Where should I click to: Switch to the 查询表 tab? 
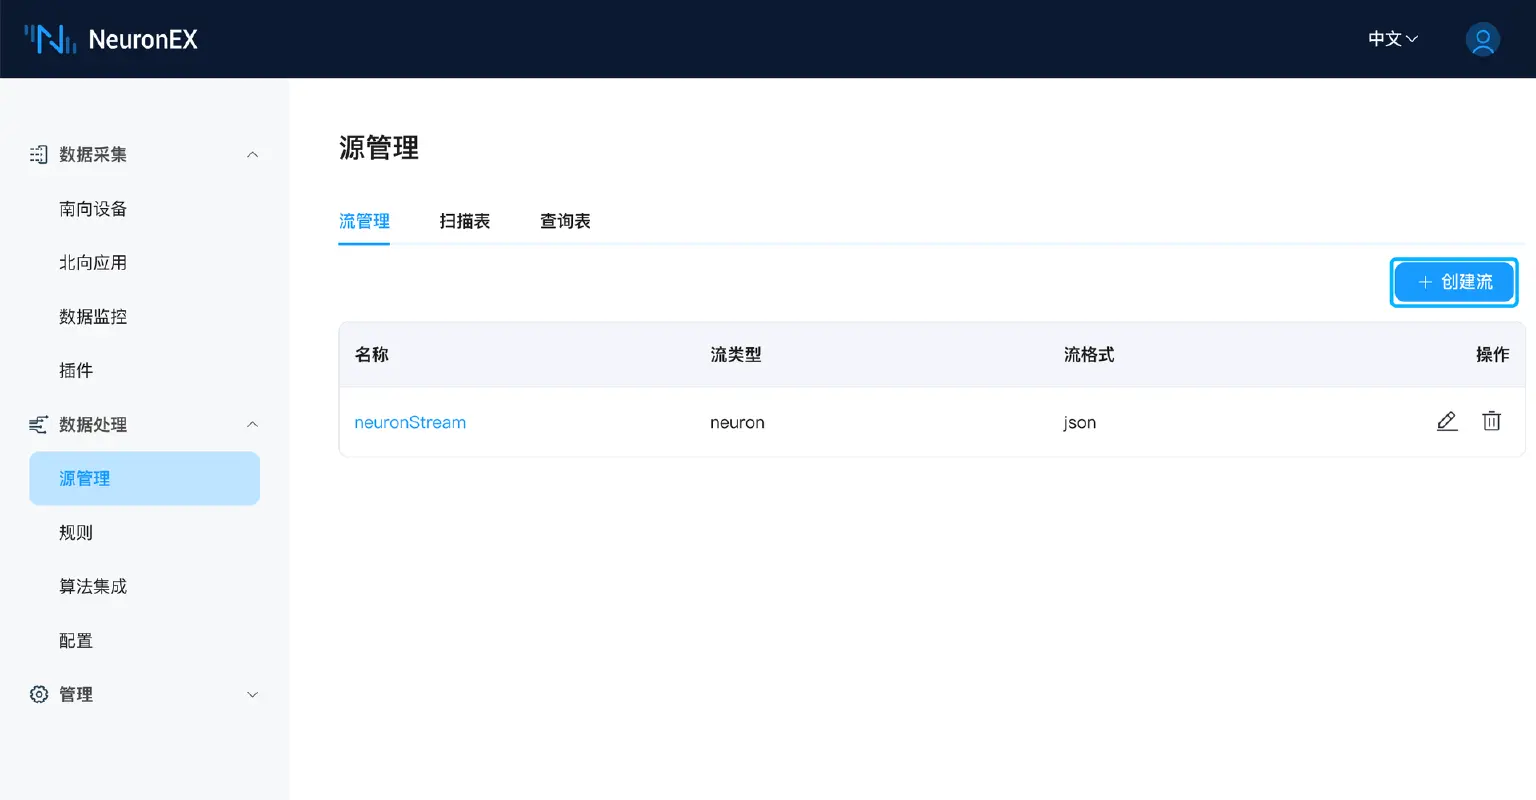(564, 221)
